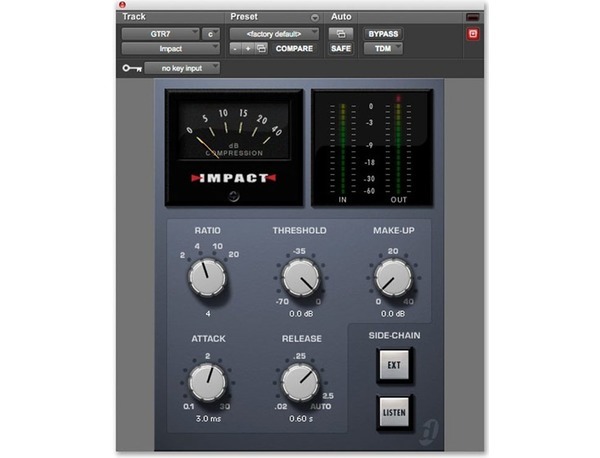600x458 pixels.
Task: Click the dB compression VU meter
Action: (x=234, y=131)
